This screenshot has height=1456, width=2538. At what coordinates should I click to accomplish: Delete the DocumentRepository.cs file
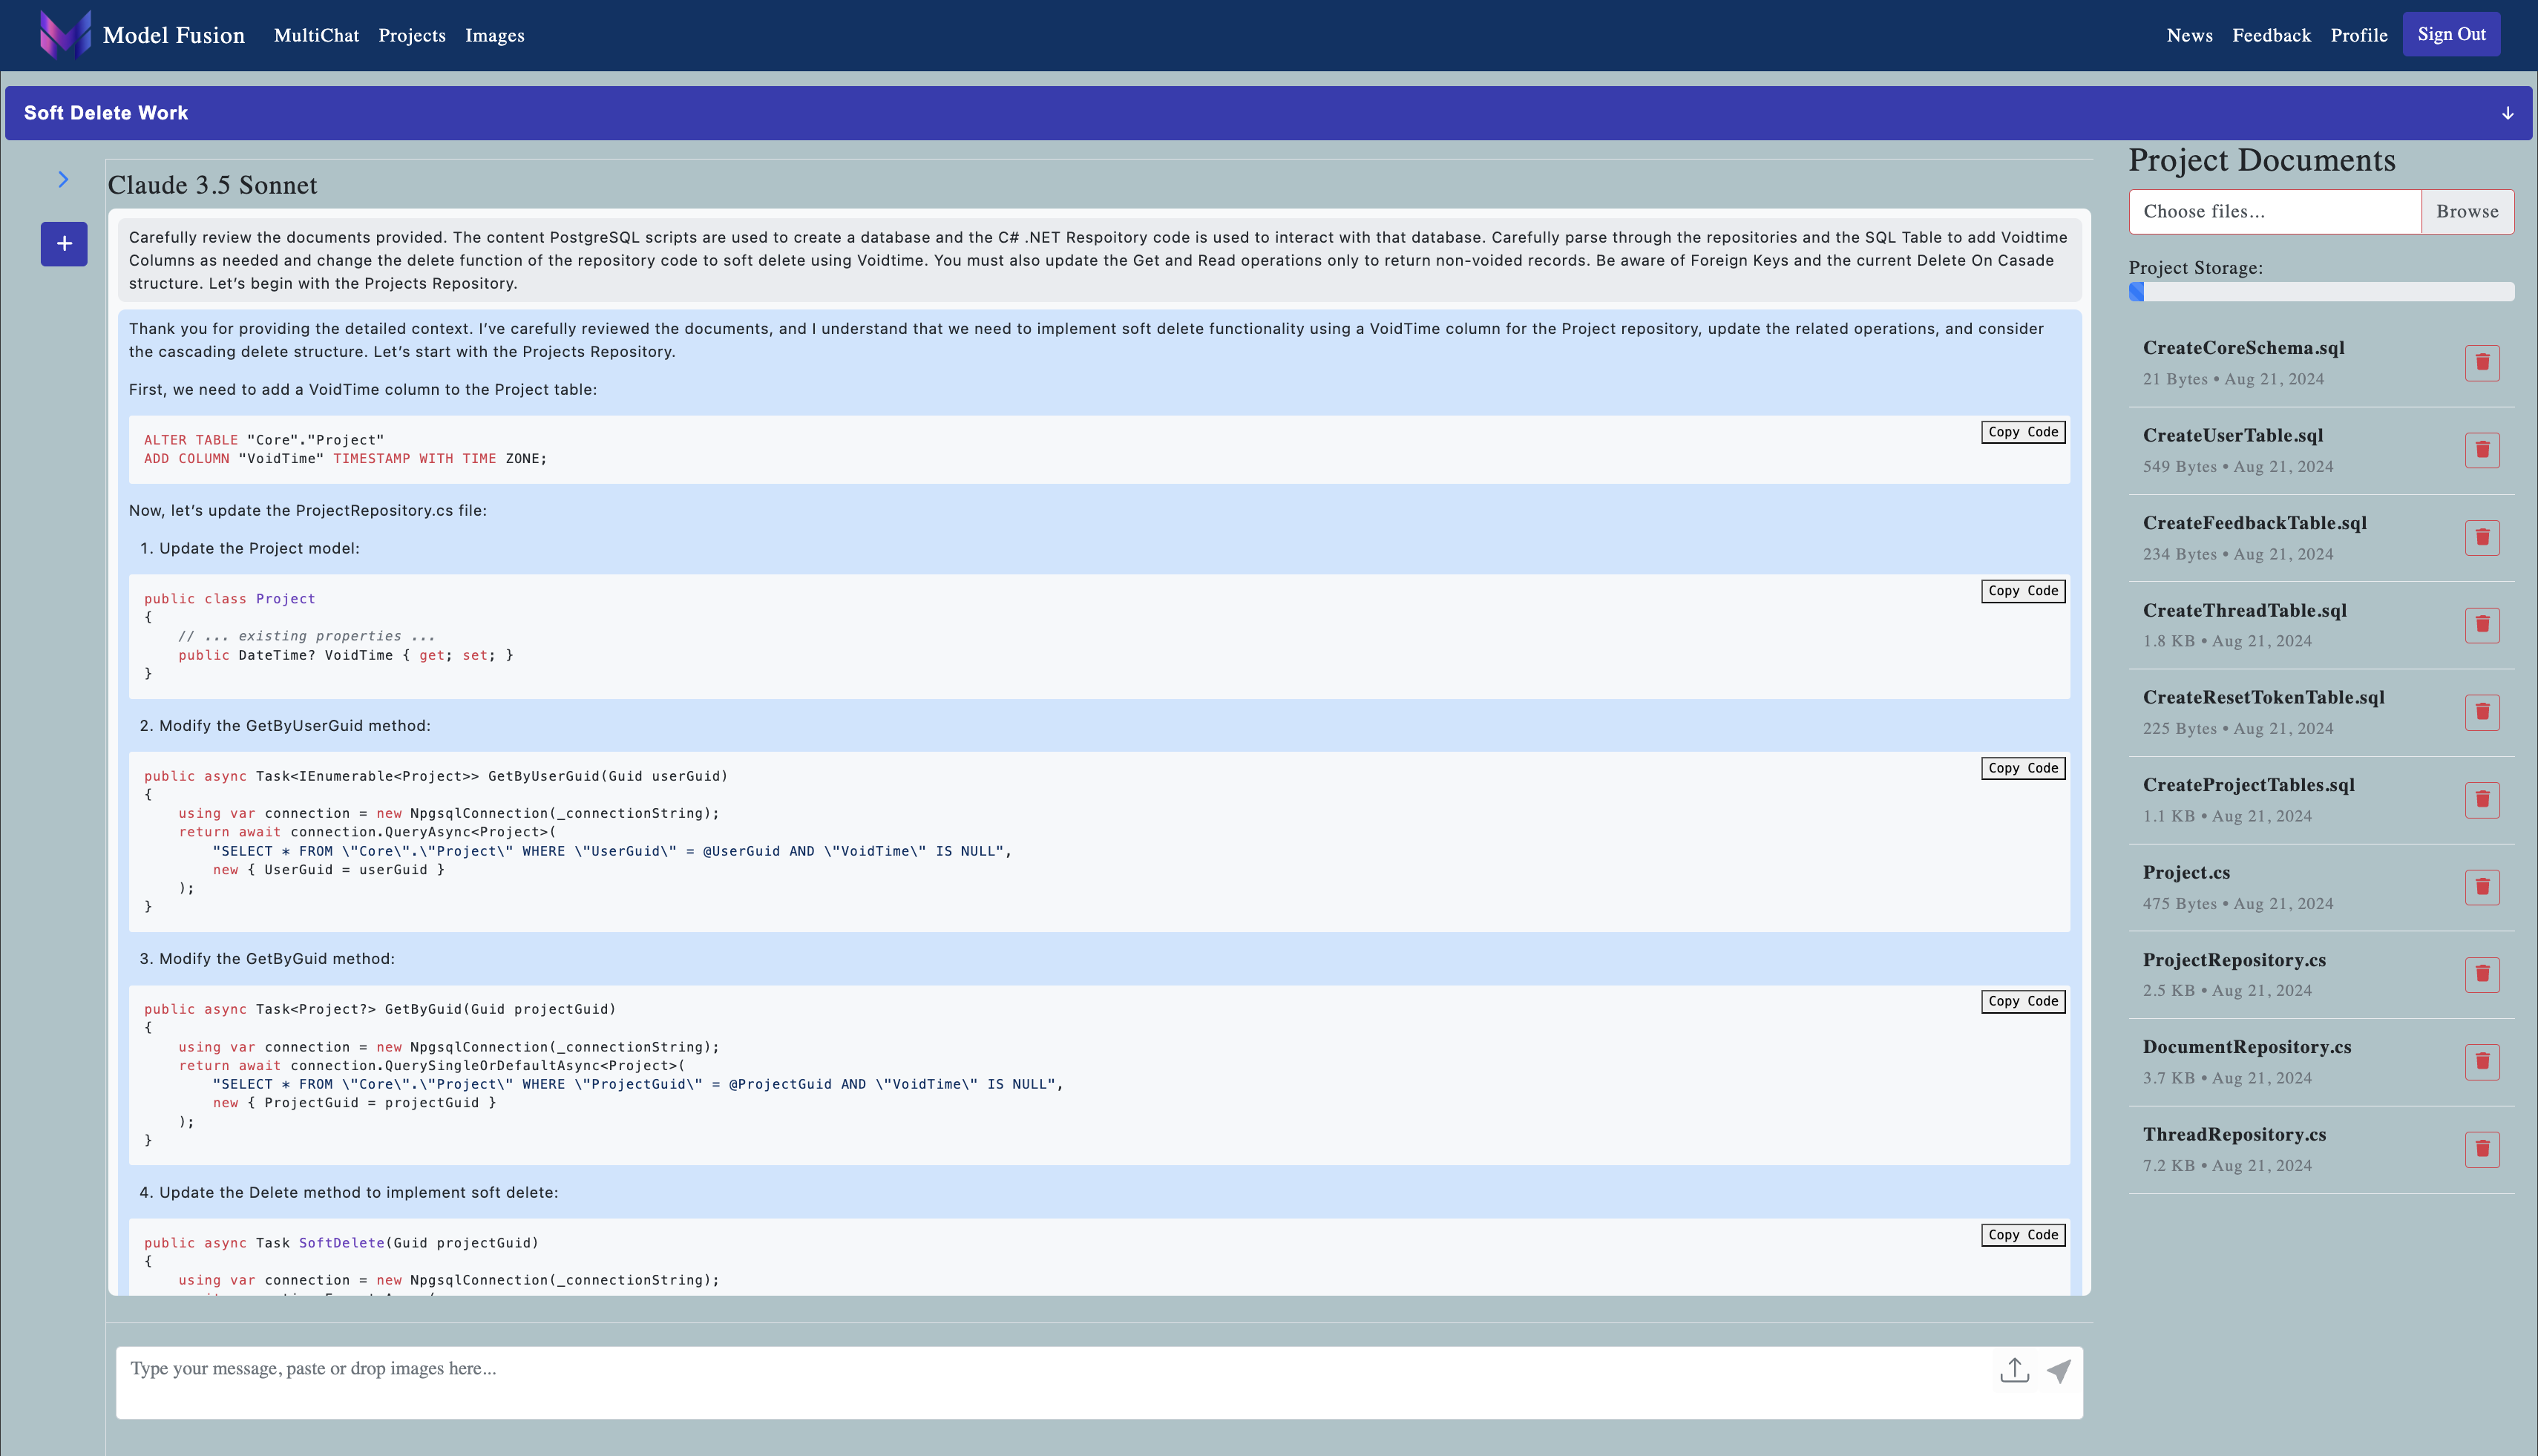2482,1061
